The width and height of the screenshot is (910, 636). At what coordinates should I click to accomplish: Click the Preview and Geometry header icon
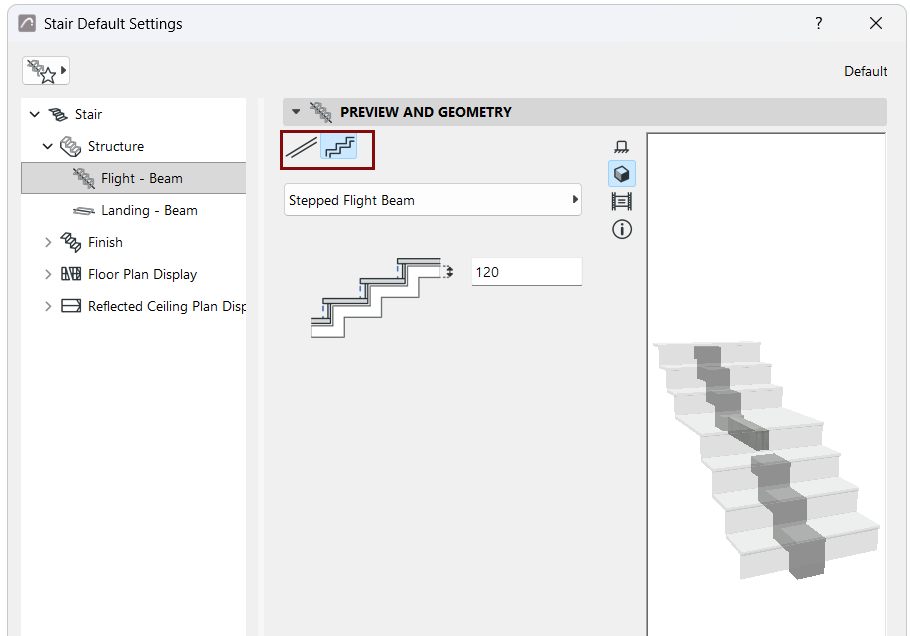pyautogui.click(x=320, y=112)
